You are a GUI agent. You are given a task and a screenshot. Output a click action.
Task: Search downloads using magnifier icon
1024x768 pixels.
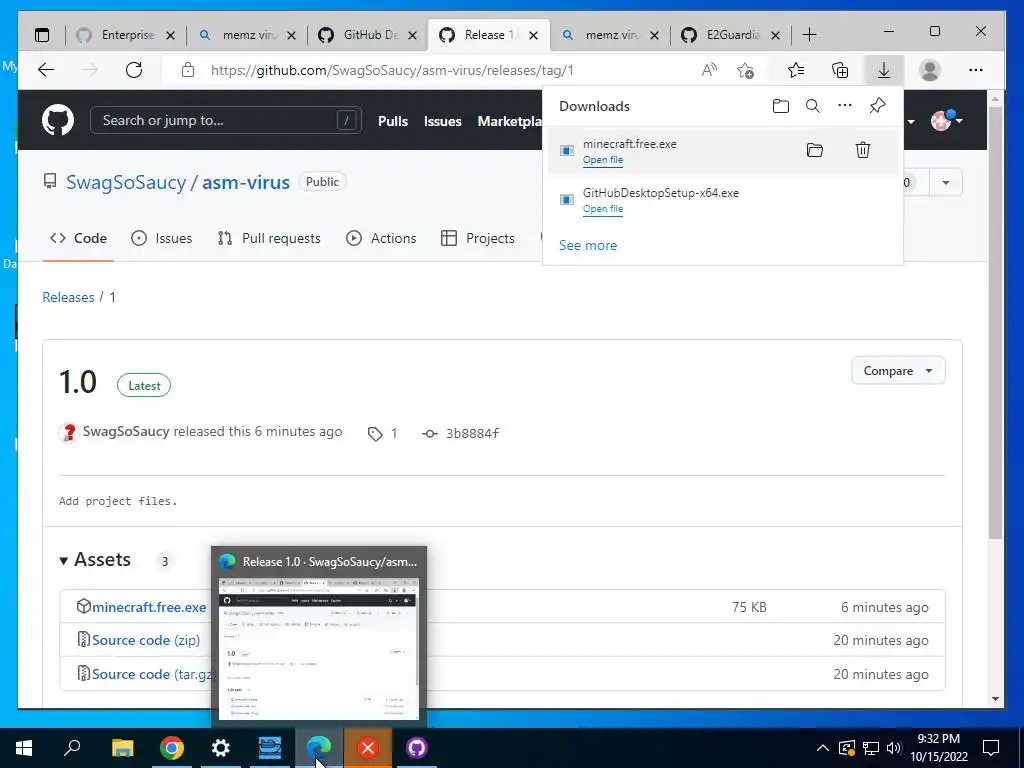[812, 106]
